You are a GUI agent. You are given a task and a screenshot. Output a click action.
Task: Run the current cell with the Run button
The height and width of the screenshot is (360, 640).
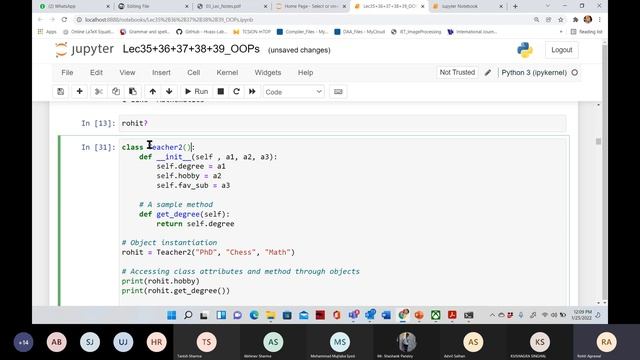coord(196,91)
